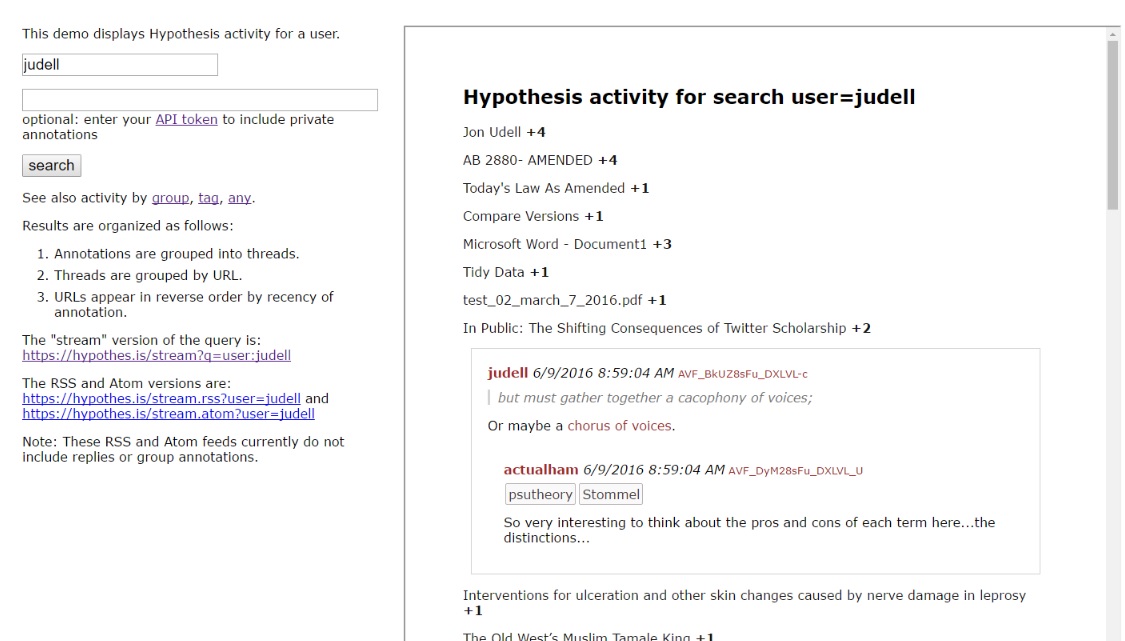Open the stream.atom?user=judell feed link
The width and height of the screenshot is (1125, 641).
tap(169, 413)
